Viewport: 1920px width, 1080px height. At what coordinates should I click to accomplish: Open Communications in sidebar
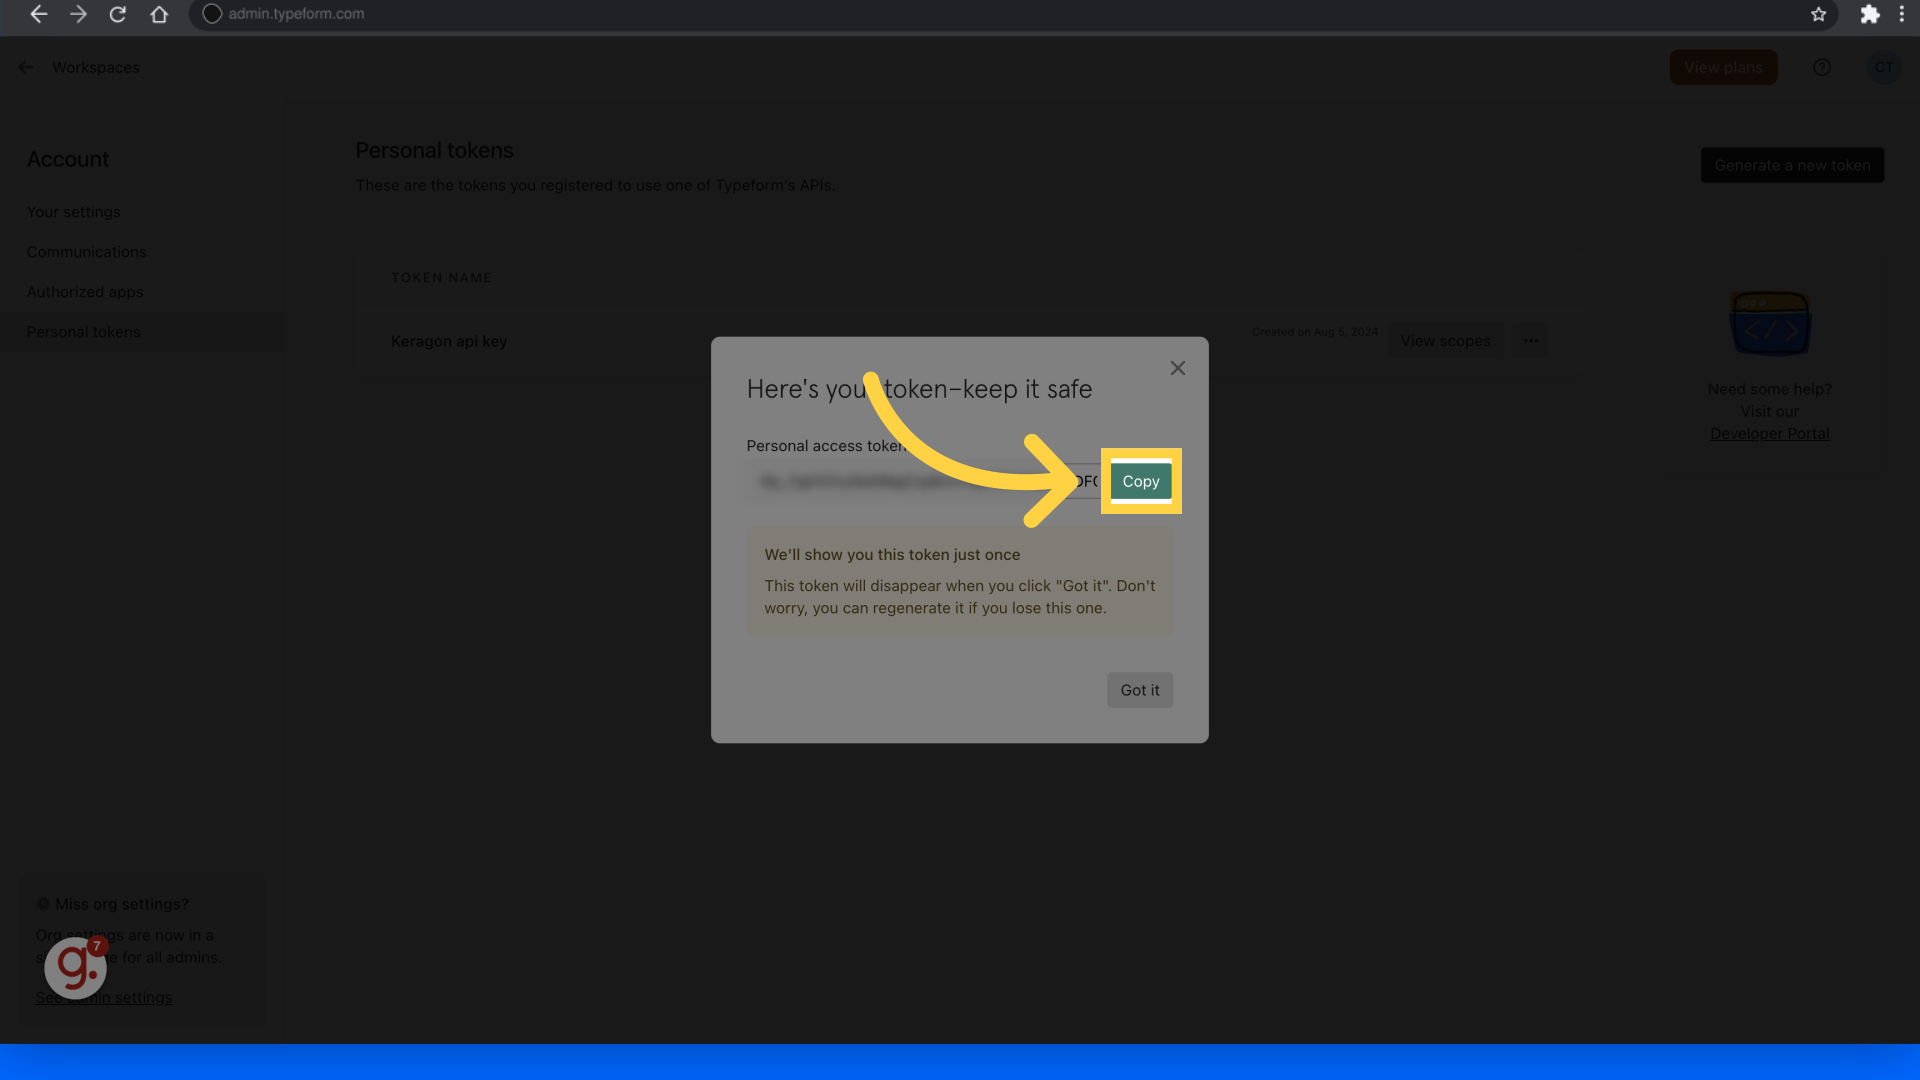(x=86, y=252)
